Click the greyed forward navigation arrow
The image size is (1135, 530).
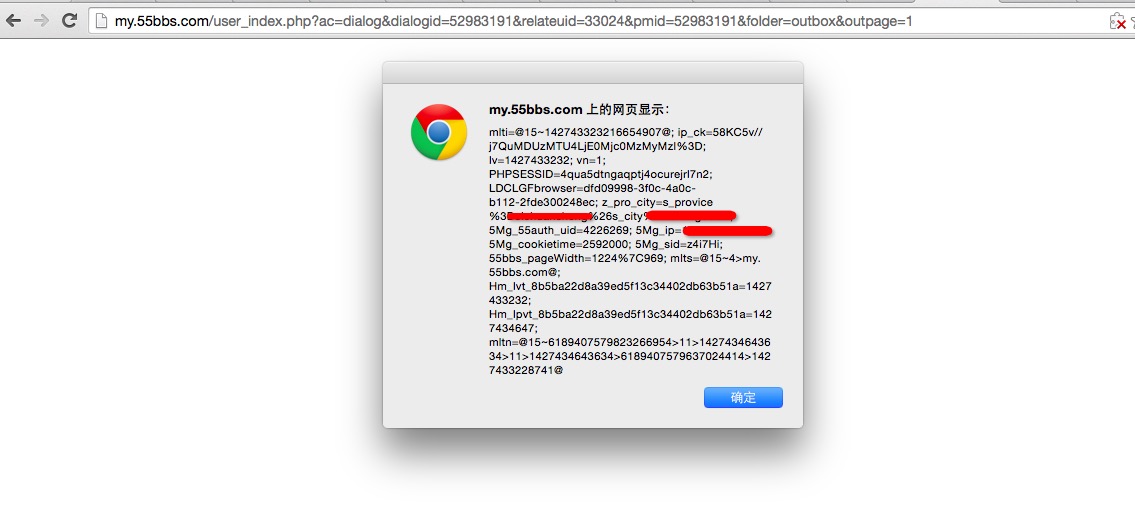click(41, 21)
